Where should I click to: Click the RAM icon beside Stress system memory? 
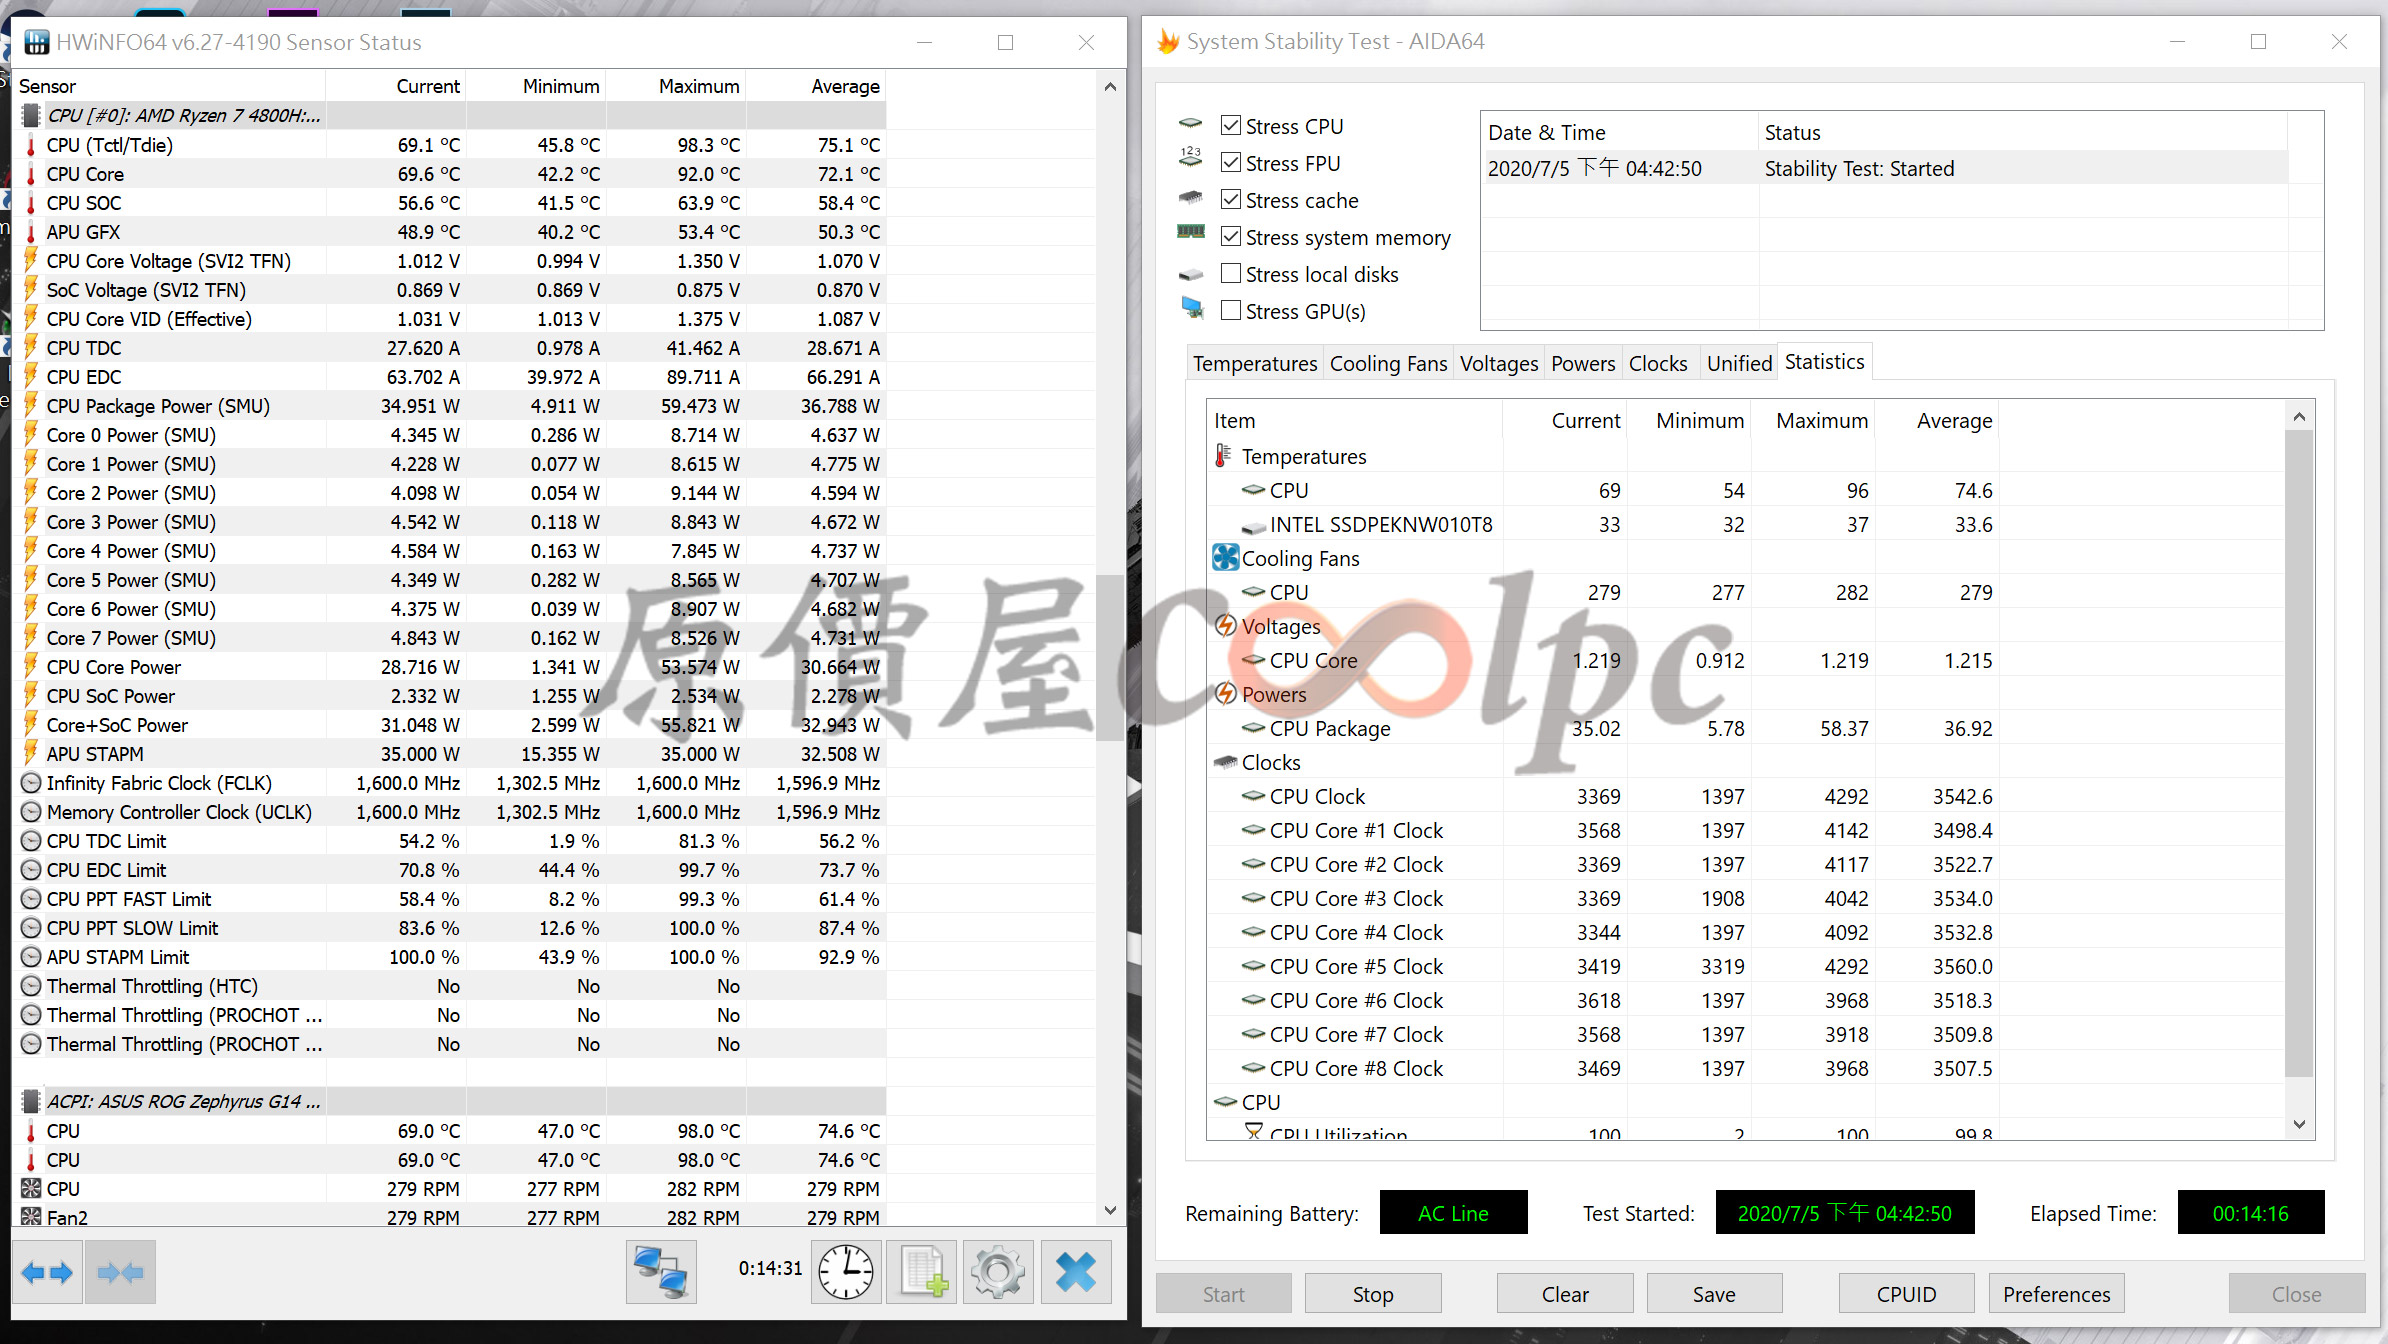tap(1190, 232)
